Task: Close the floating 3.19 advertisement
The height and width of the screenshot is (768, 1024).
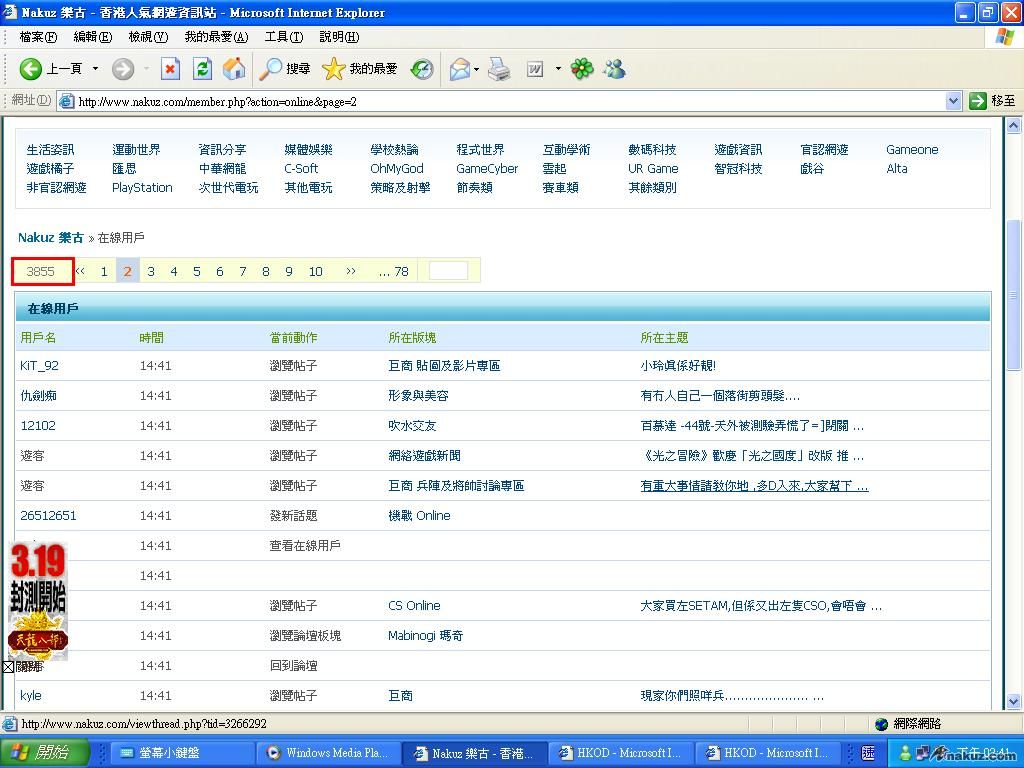Action: [x=24, y=667]
